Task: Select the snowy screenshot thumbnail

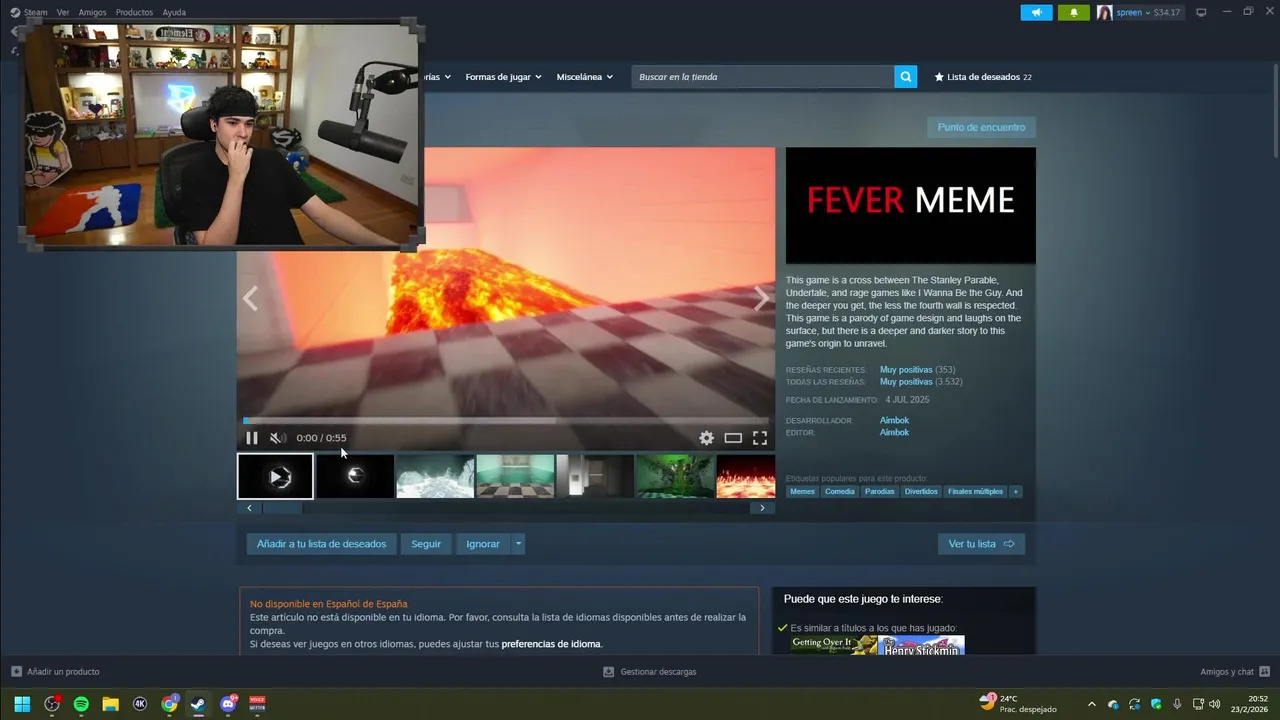Action: pyautogui.click(x=435, y=476)
